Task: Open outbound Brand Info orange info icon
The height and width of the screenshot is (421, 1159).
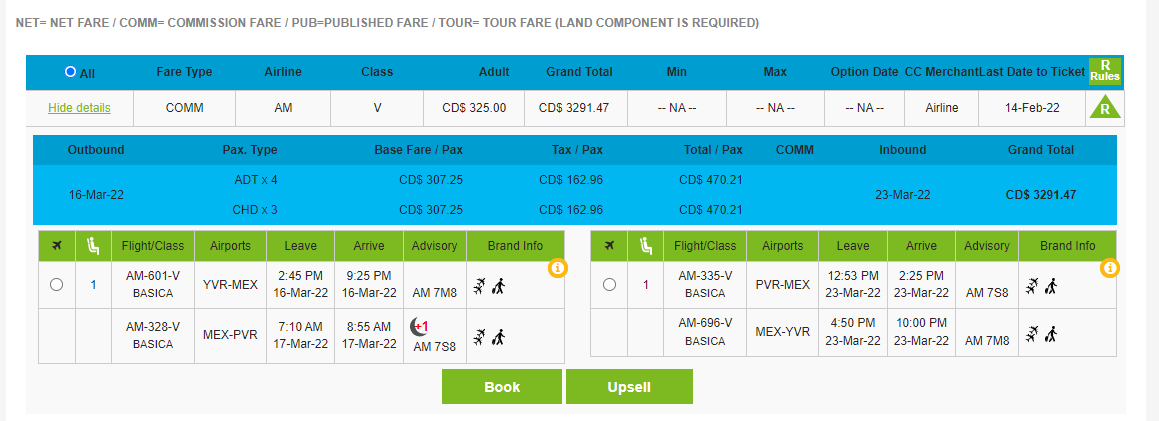Action: (x=558, y=268)
